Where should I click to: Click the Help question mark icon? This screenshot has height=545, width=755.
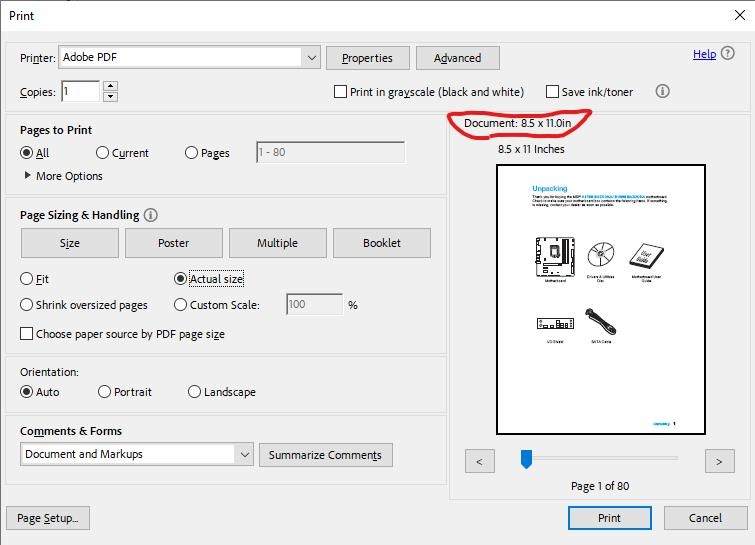728,53
